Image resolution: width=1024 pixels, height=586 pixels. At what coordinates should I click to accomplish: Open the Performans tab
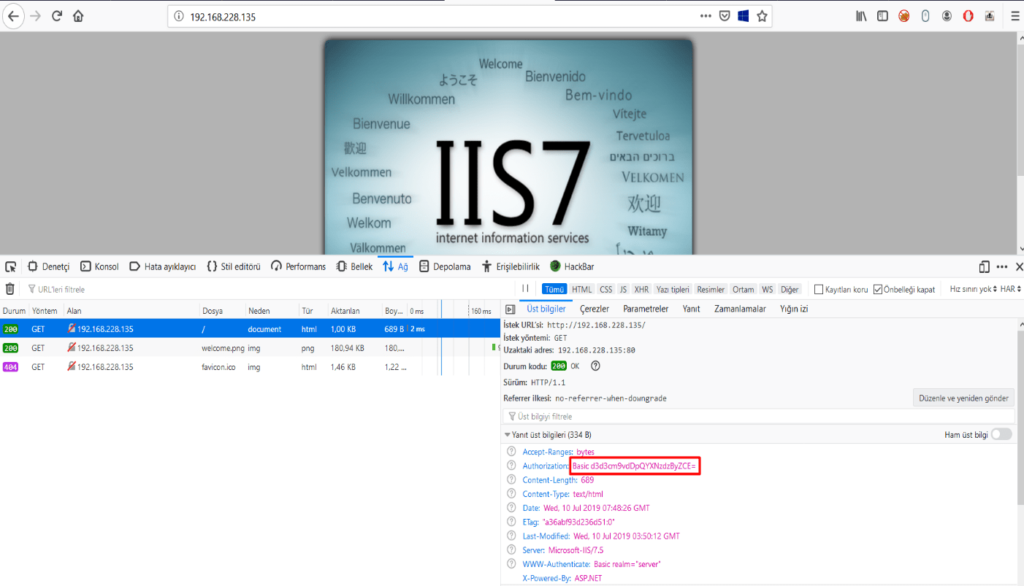[x=298, y=267]
